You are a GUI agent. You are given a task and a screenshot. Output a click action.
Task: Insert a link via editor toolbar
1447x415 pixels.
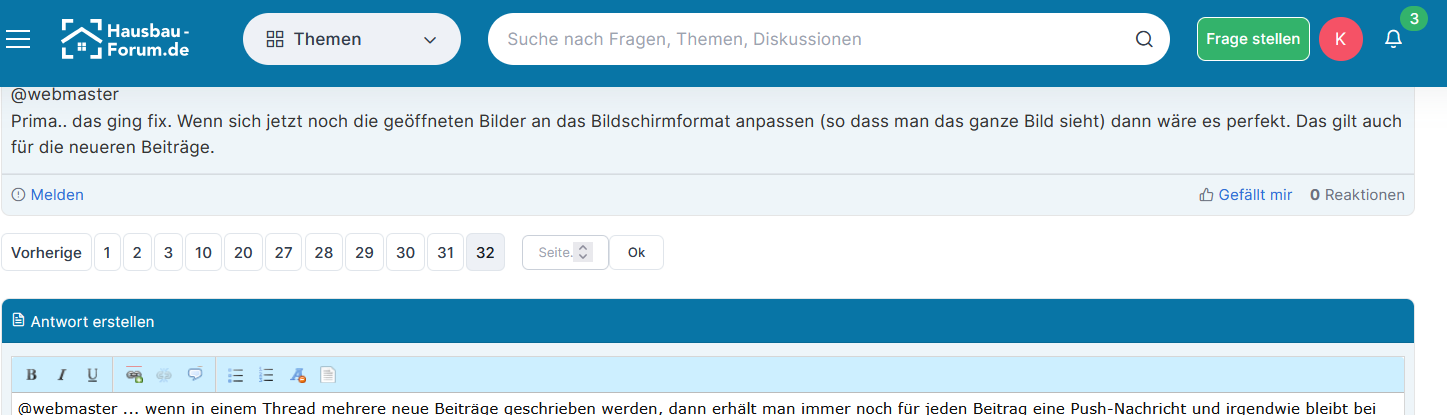[134, 375]
